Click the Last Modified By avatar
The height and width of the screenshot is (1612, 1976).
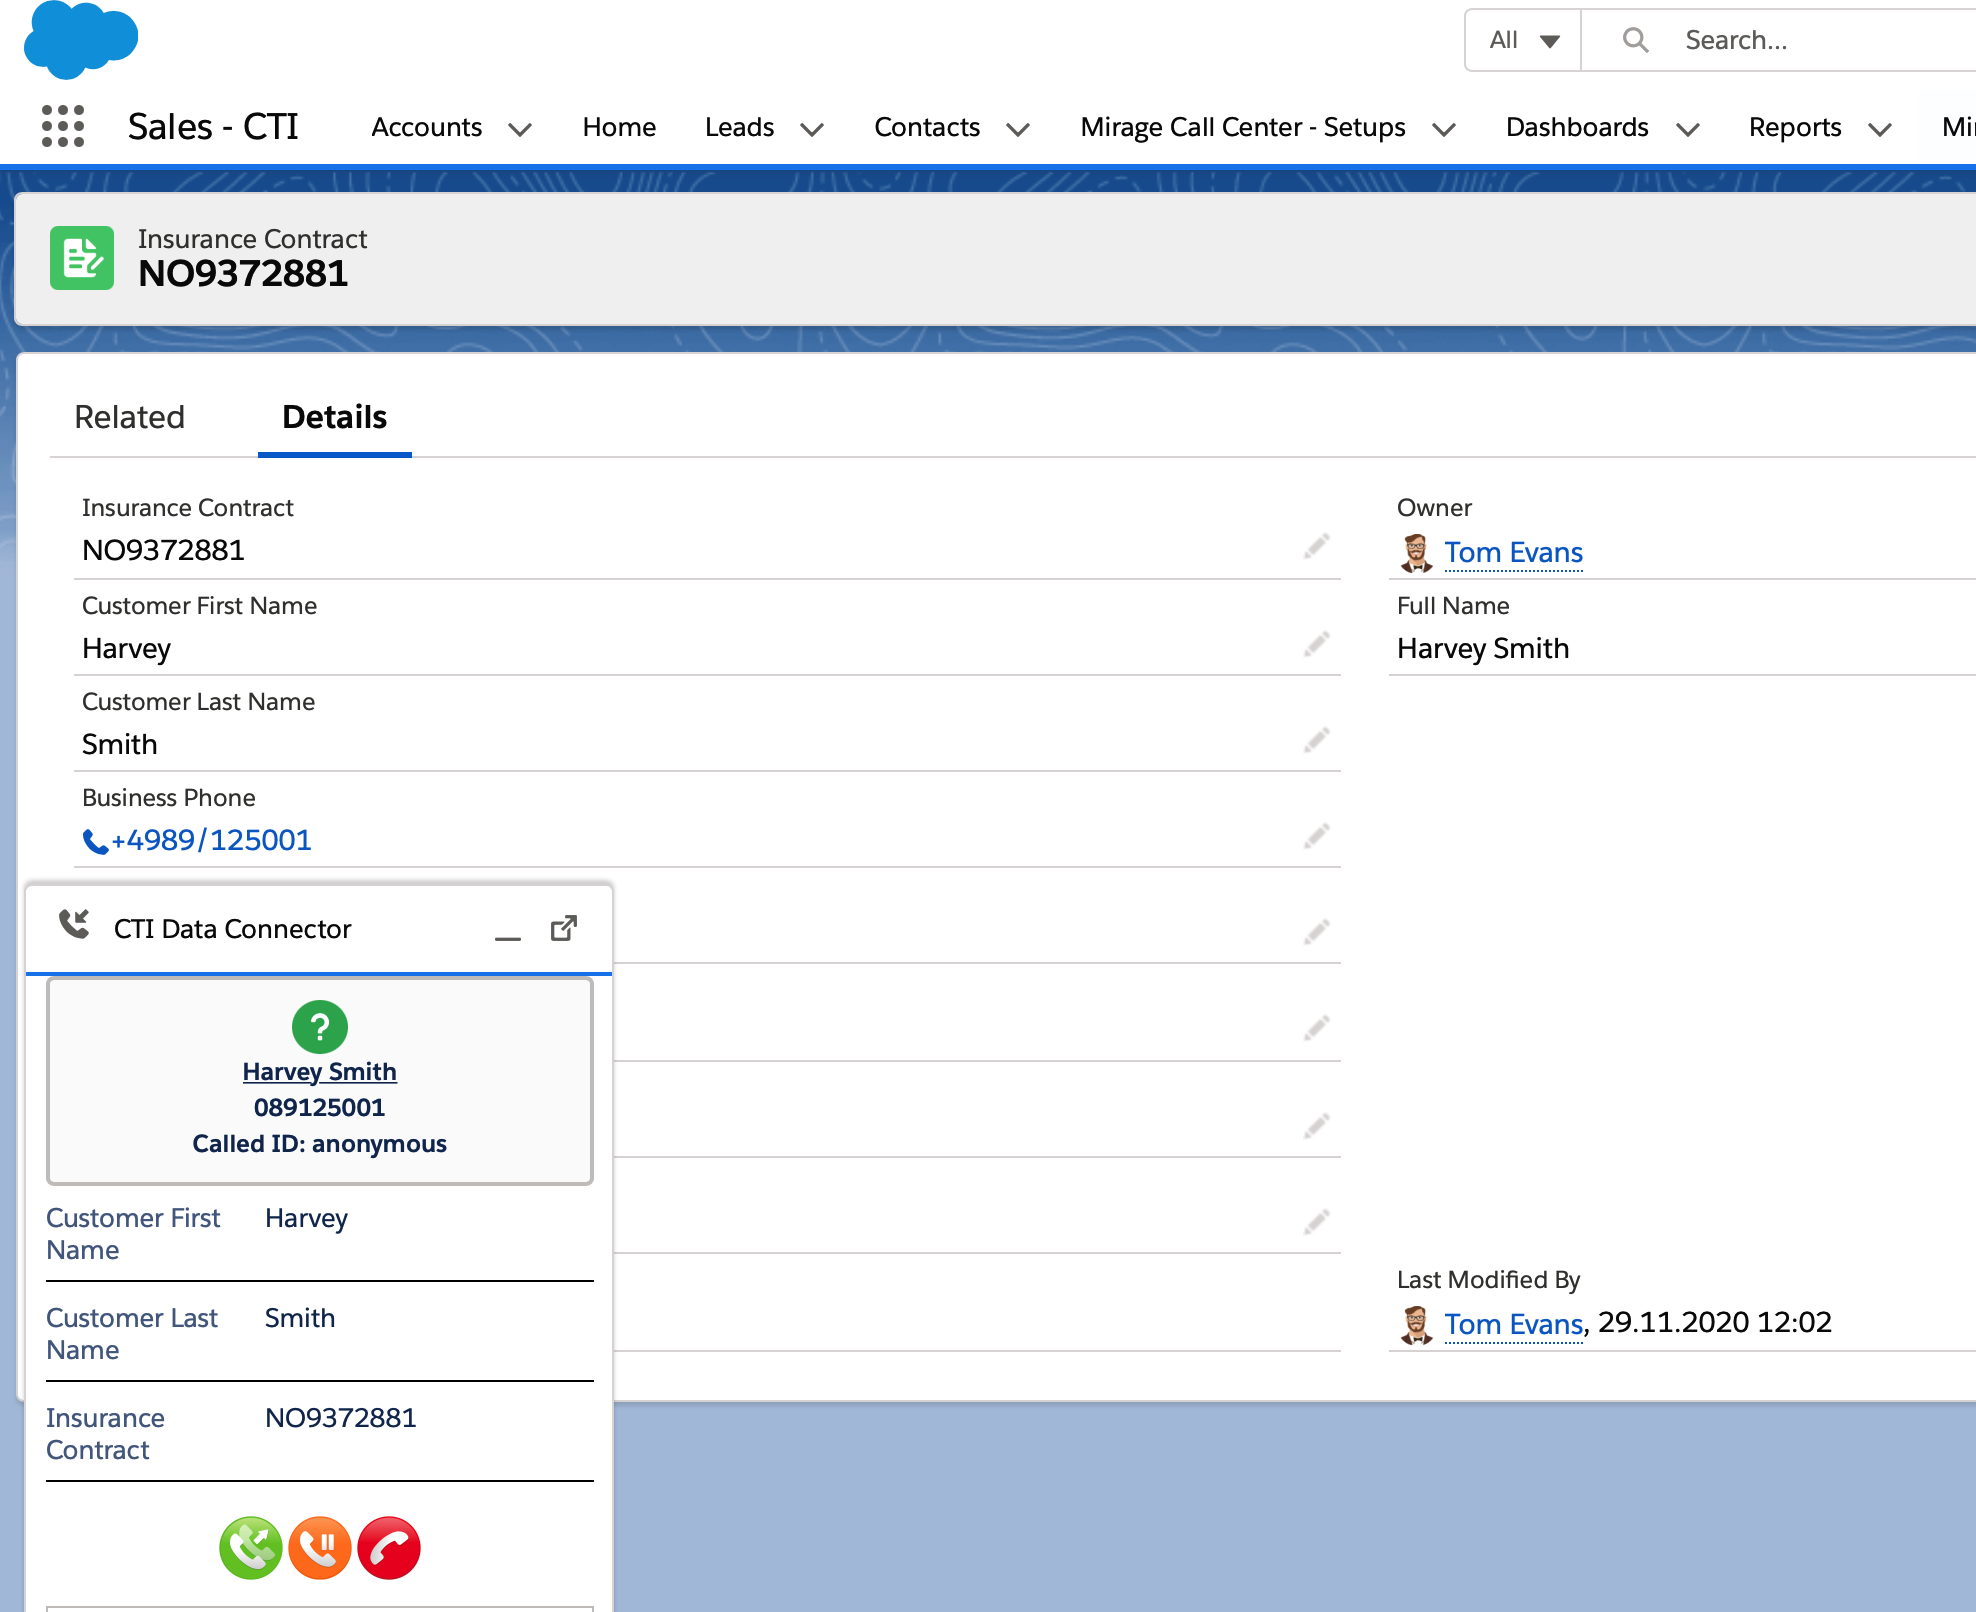click(1416, 1325)
